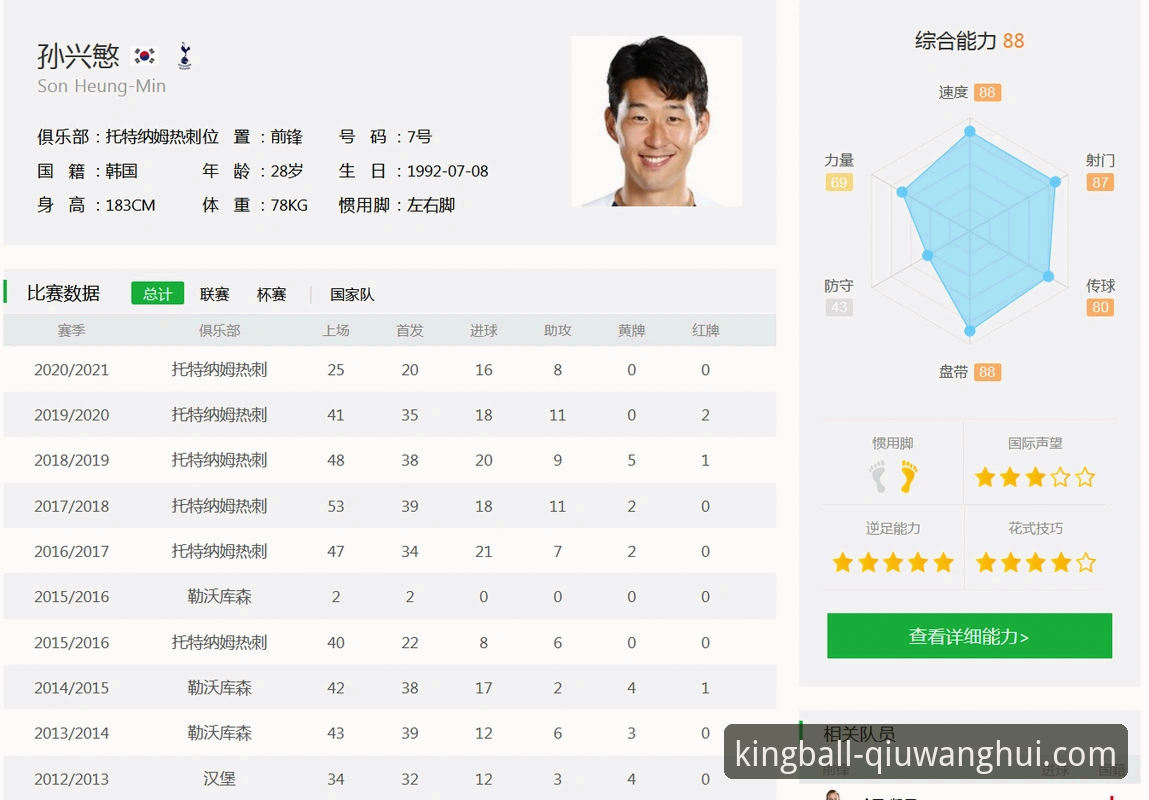Click 托特纳姆热刺 in the 2020/2021 row

click(x=219, y=370)
